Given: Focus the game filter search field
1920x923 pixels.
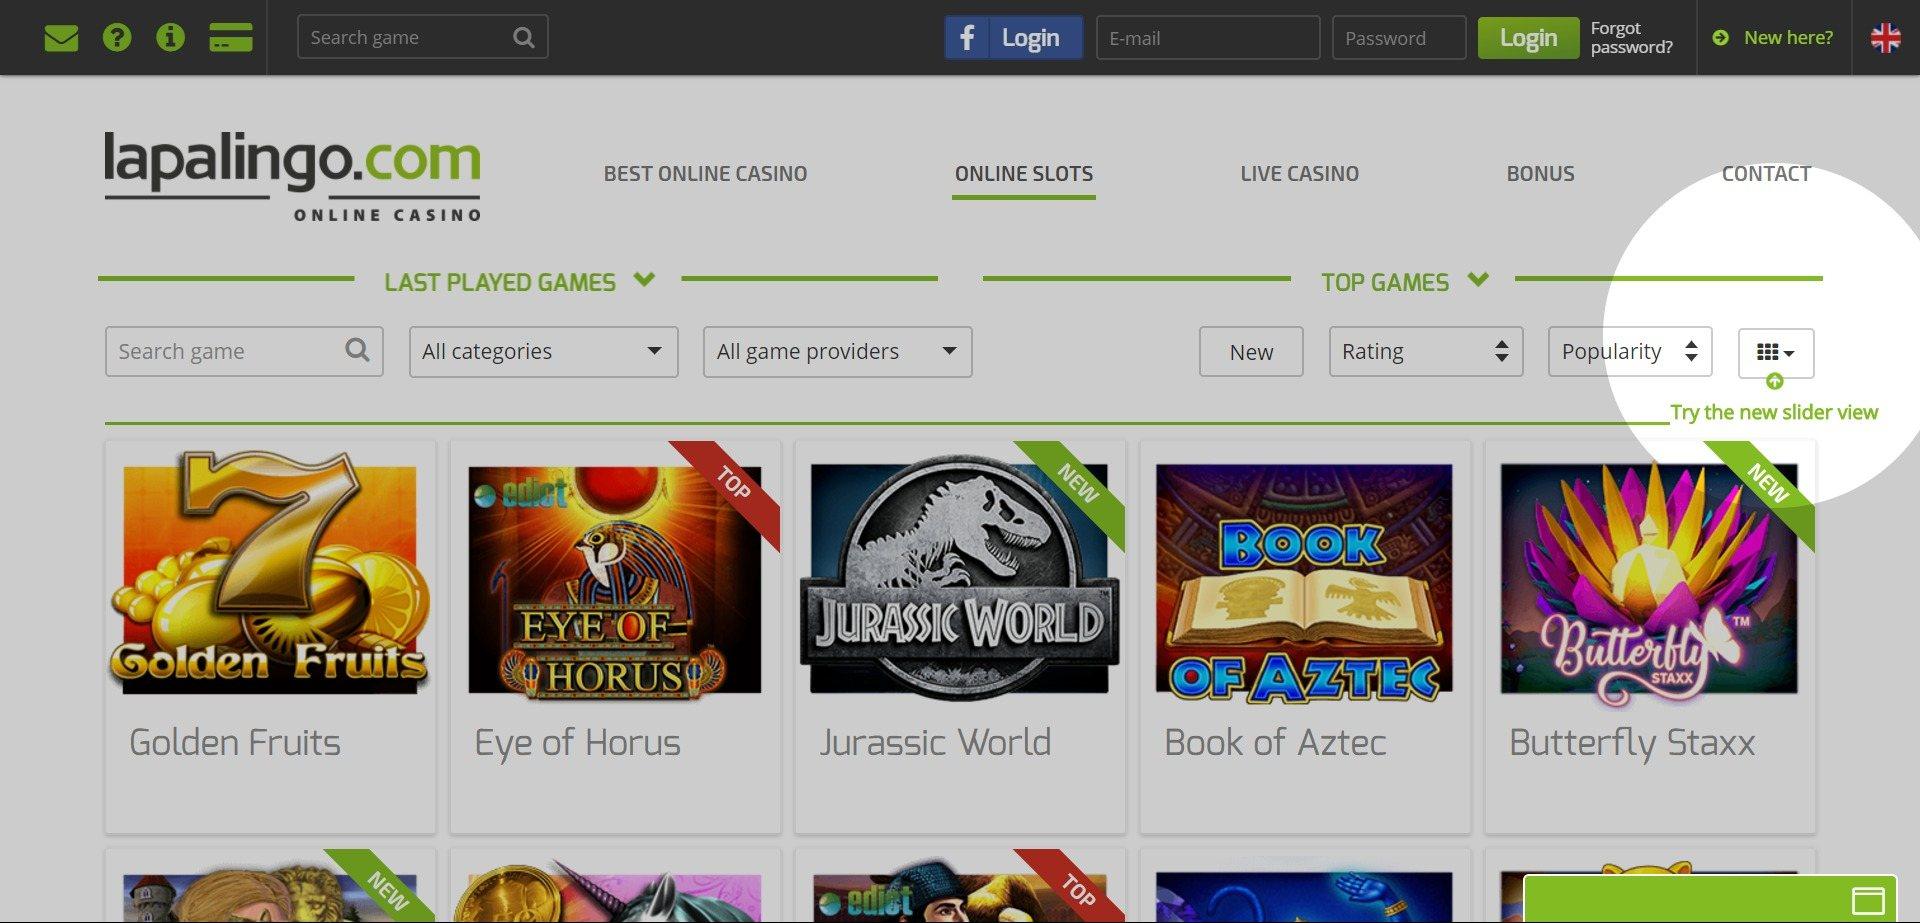Looking at the screenshot, I should (x=244, y=352).
